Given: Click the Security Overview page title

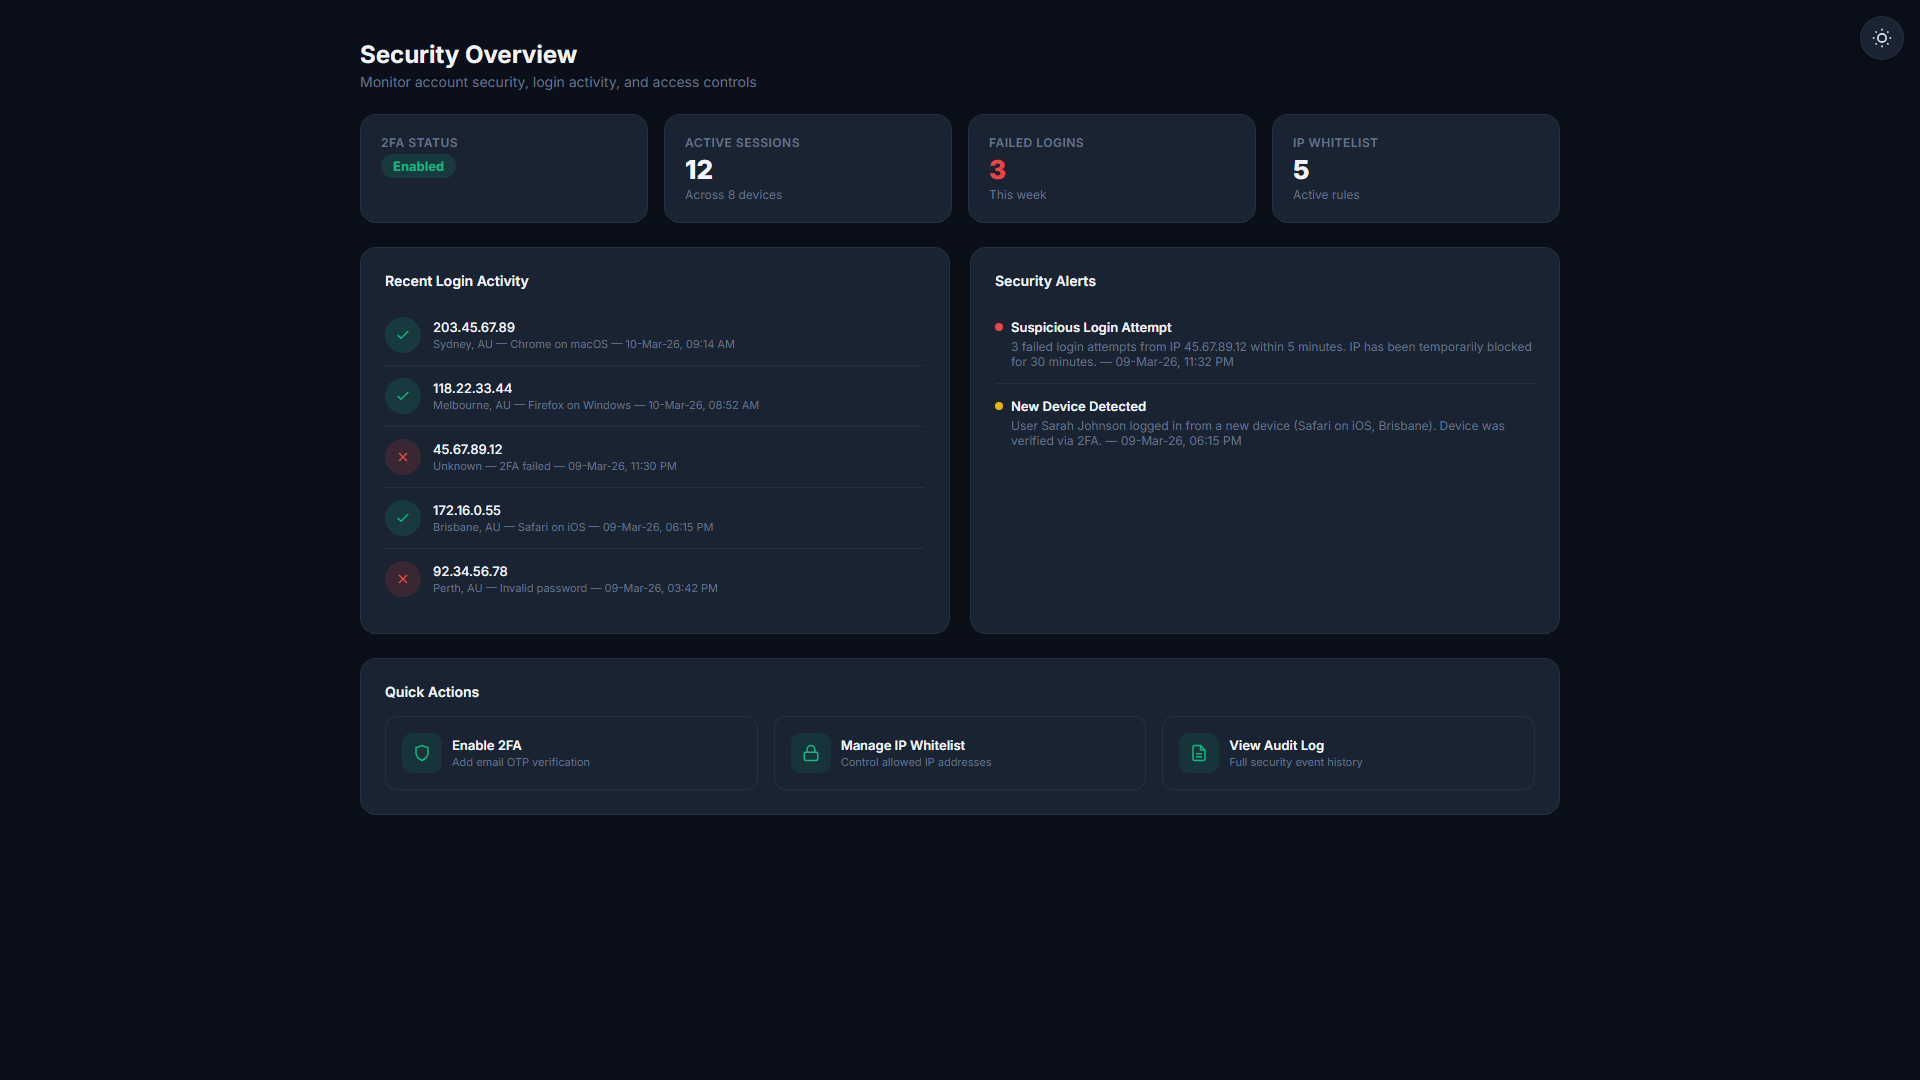Looking at the screenshot, I should tap(468, 54).
